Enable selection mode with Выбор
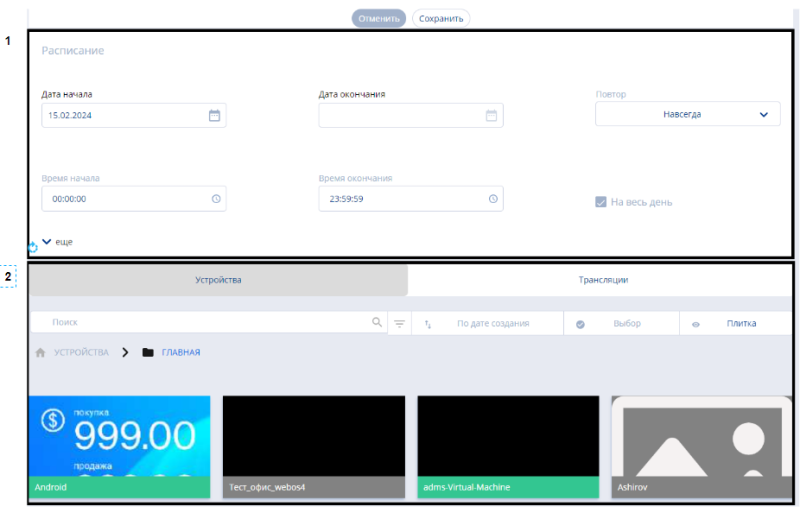Screen dimensions: 800x513 pos(621,324)
